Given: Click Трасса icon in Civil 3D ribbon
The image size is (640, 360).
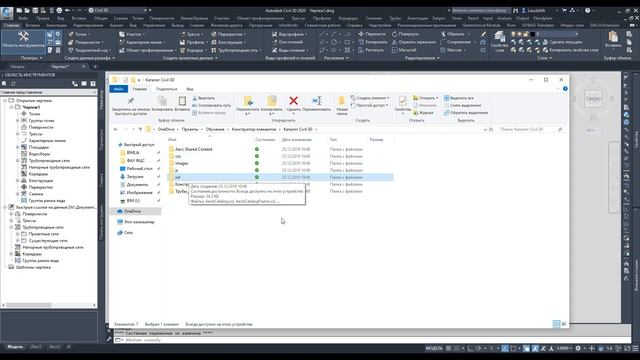Looking at the screenshot, I should (182, 34).
